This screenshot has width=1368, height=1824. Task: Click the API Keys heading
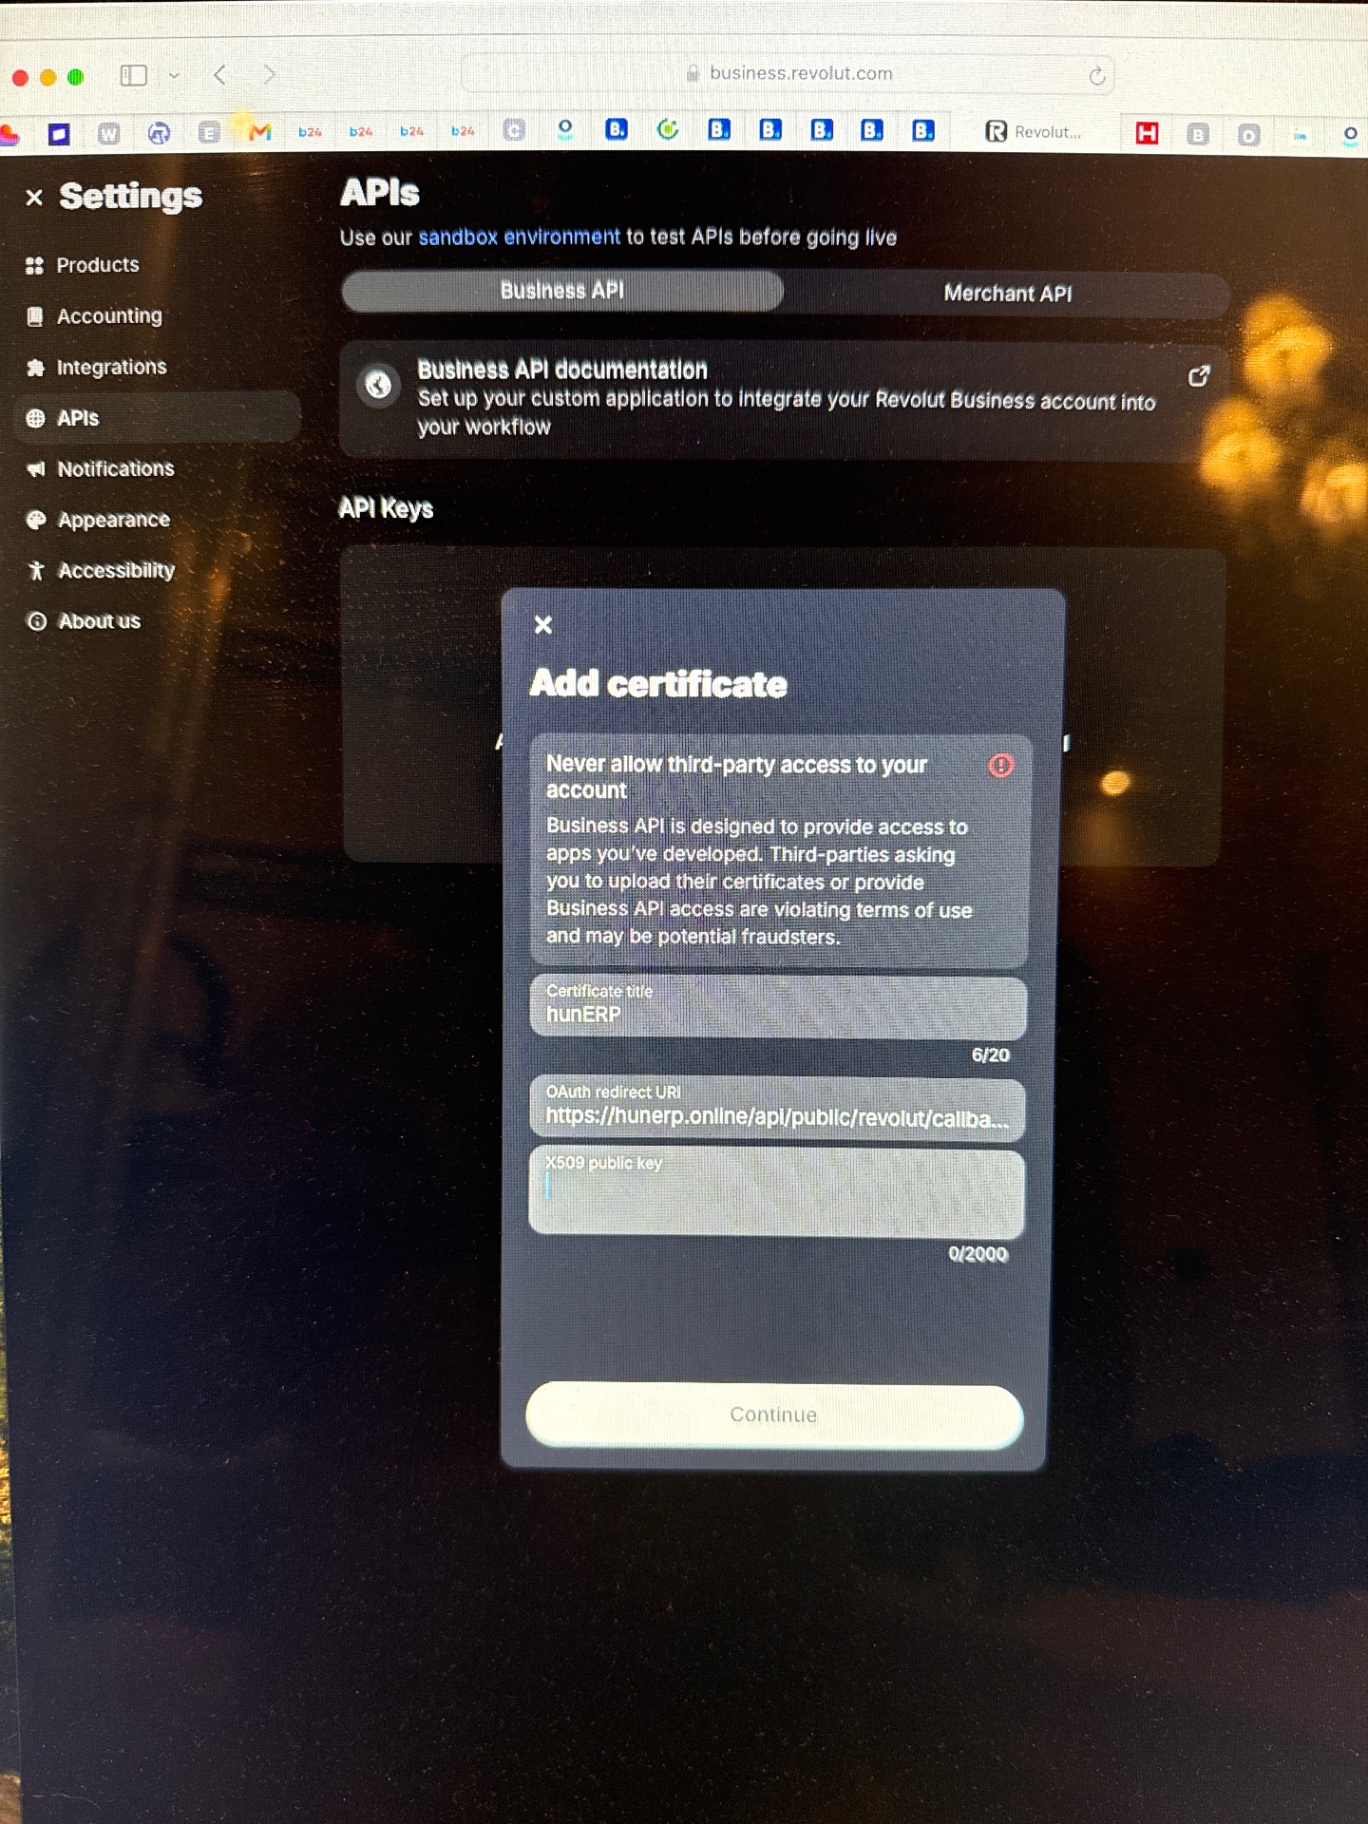point(386,509)
